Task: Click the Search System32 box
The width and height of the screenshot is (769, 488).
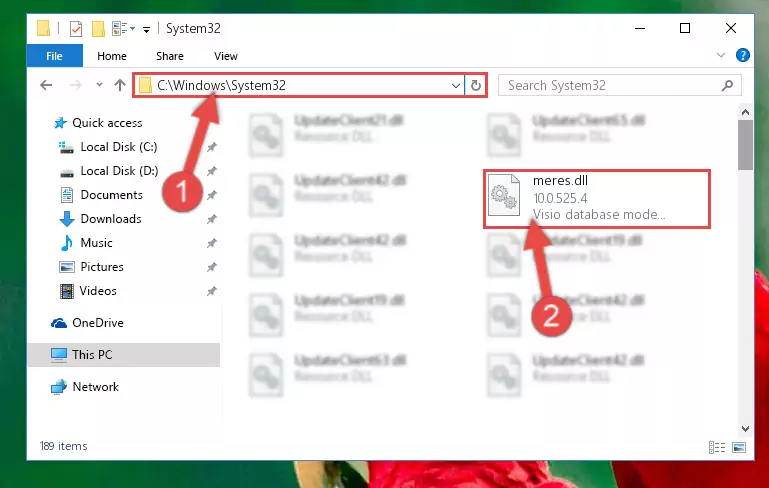Action: coord(619,85)
